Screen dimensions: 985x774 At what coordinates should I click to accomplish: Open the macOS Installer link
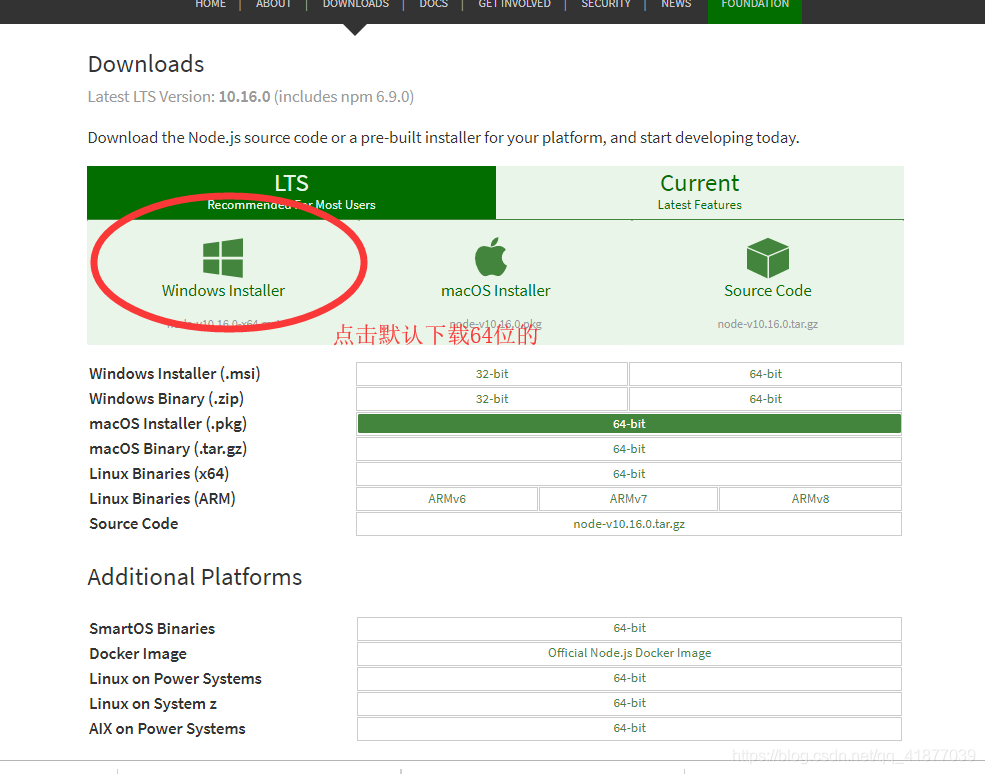496,290
